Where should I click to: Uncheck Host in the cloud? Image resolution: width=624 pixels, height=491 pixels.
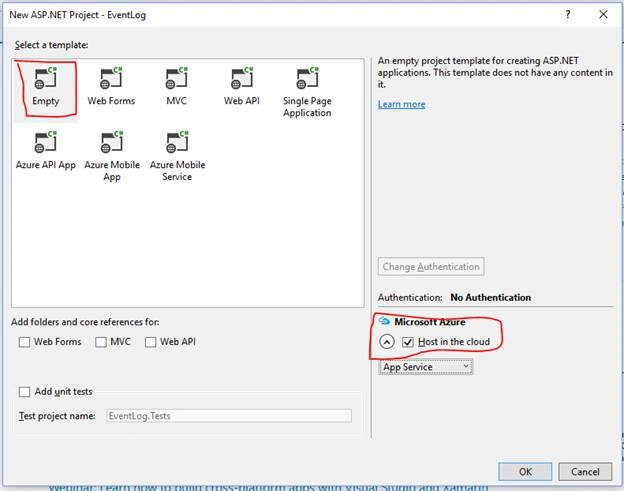pyautogui.click(x=408, y=342)
